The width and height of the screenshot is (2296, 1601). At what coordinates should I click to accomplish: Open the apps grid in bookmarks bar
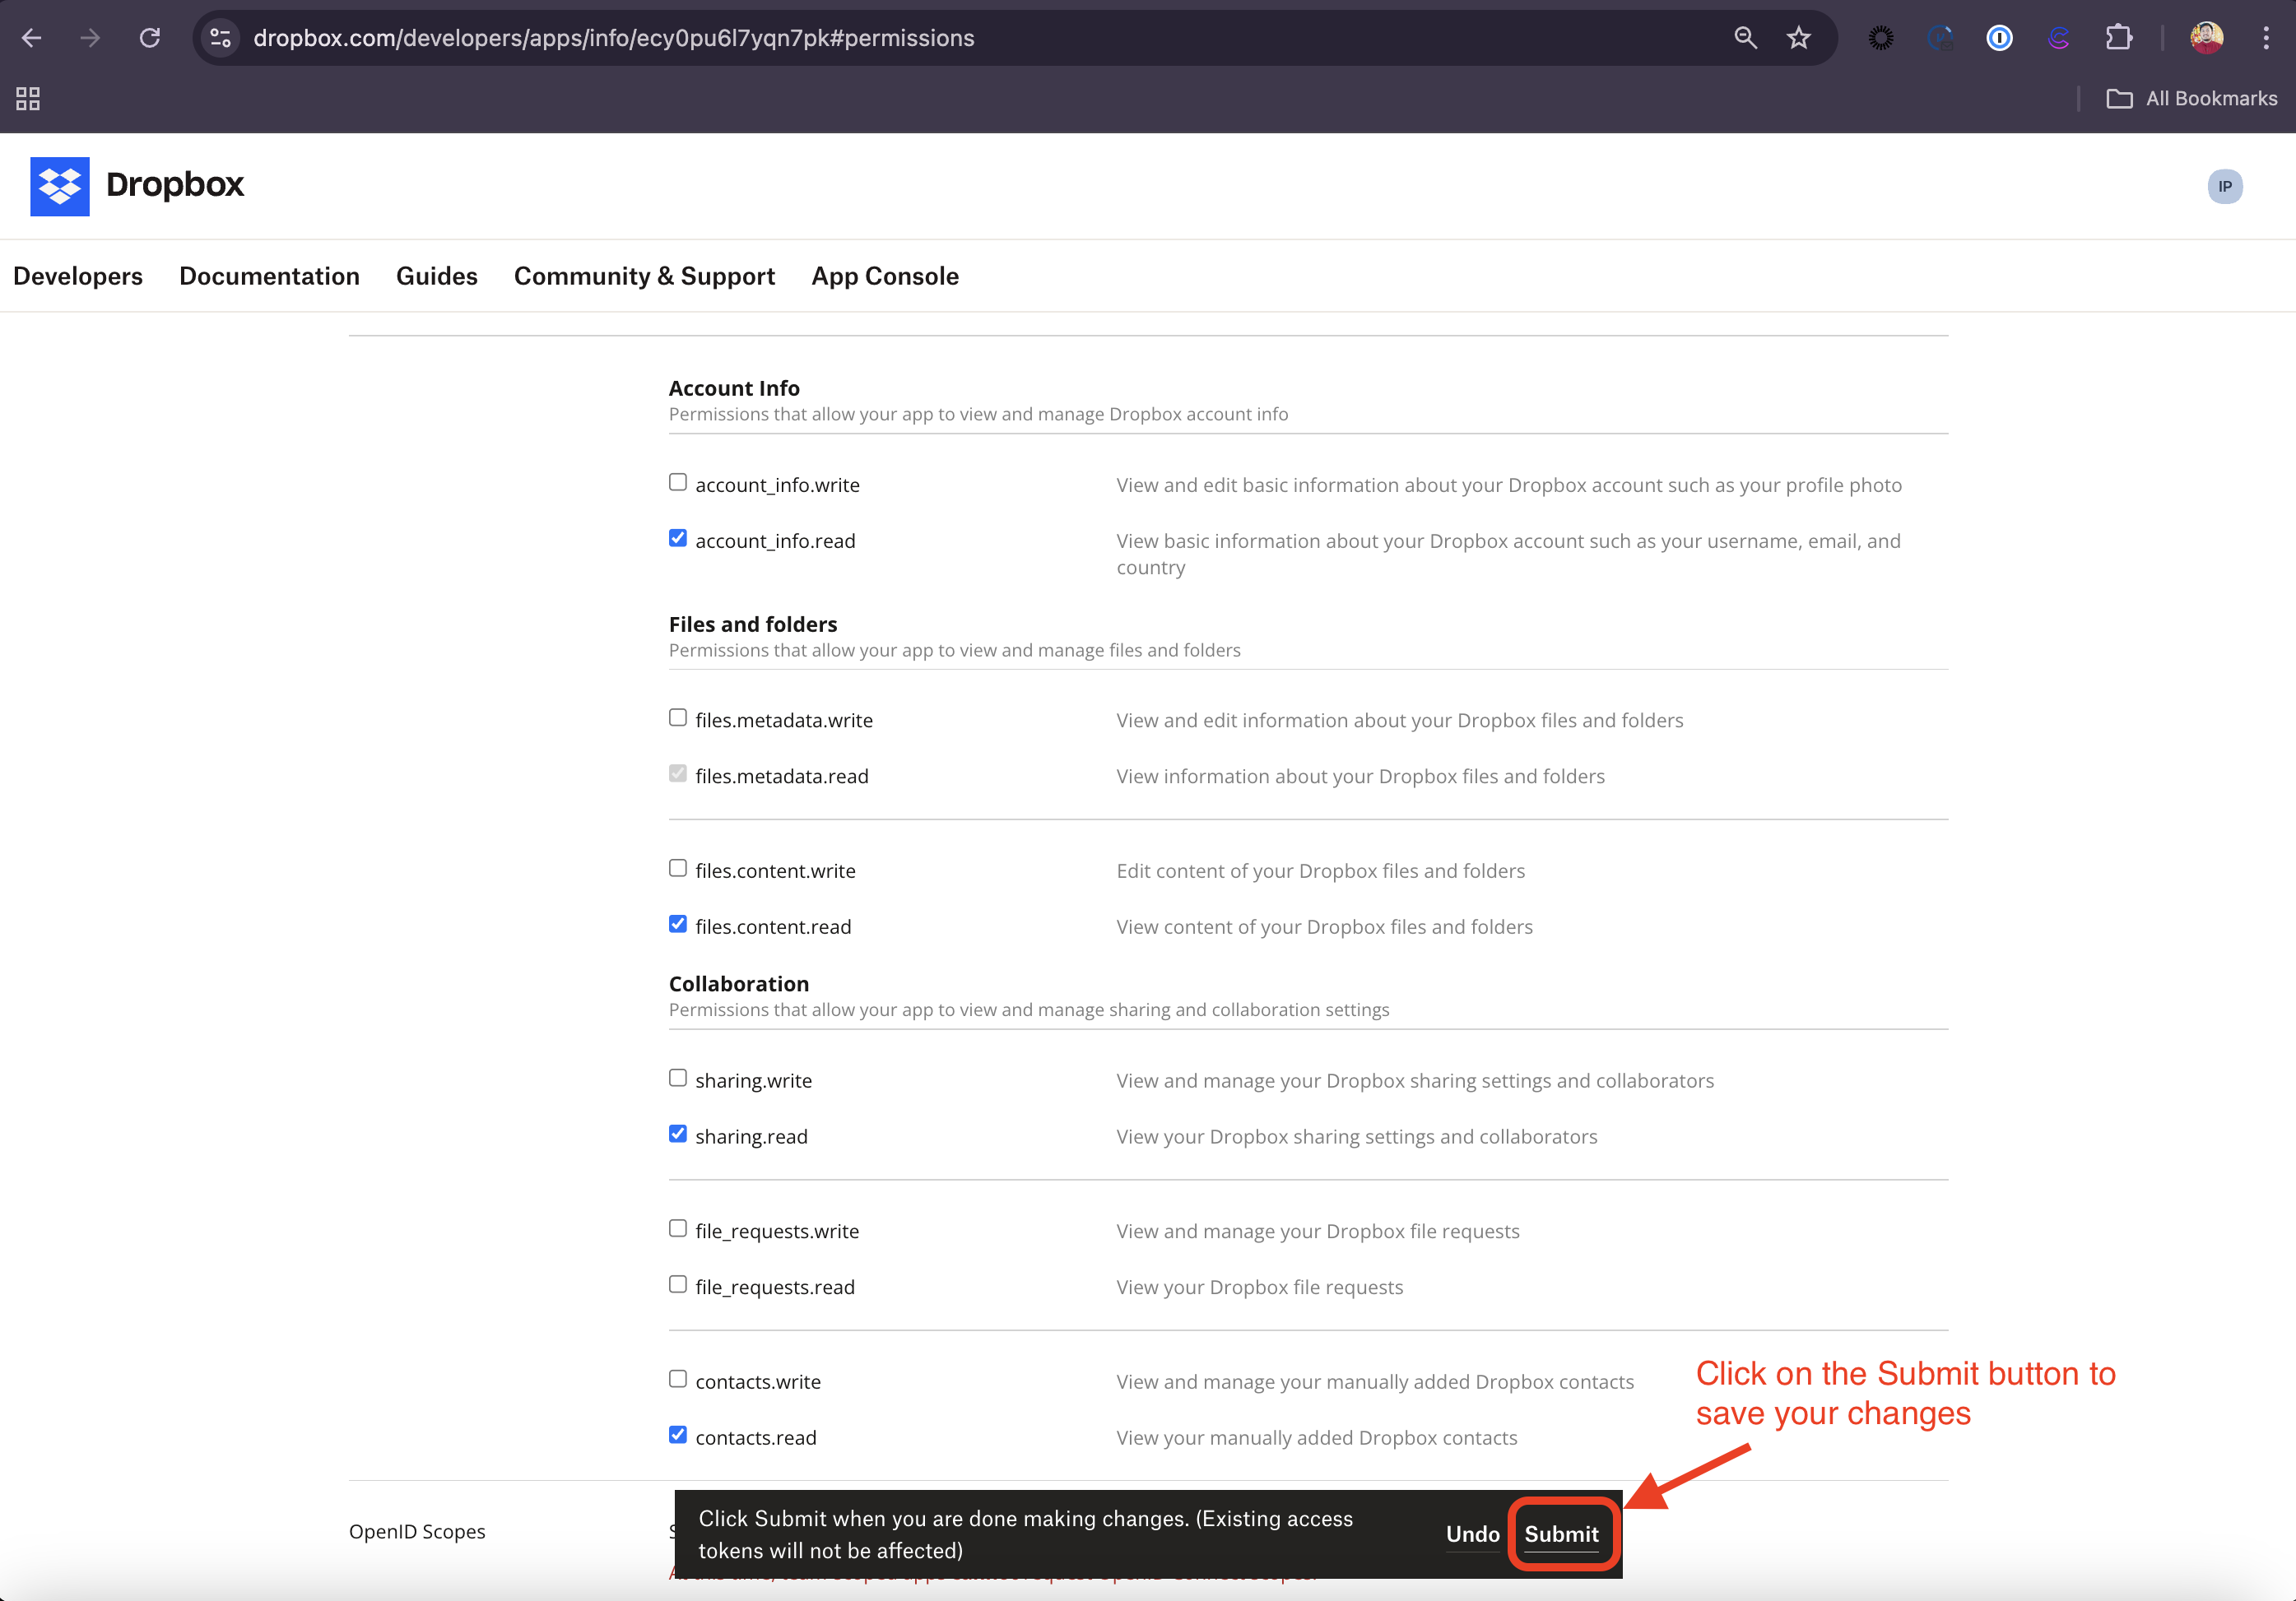28,98
